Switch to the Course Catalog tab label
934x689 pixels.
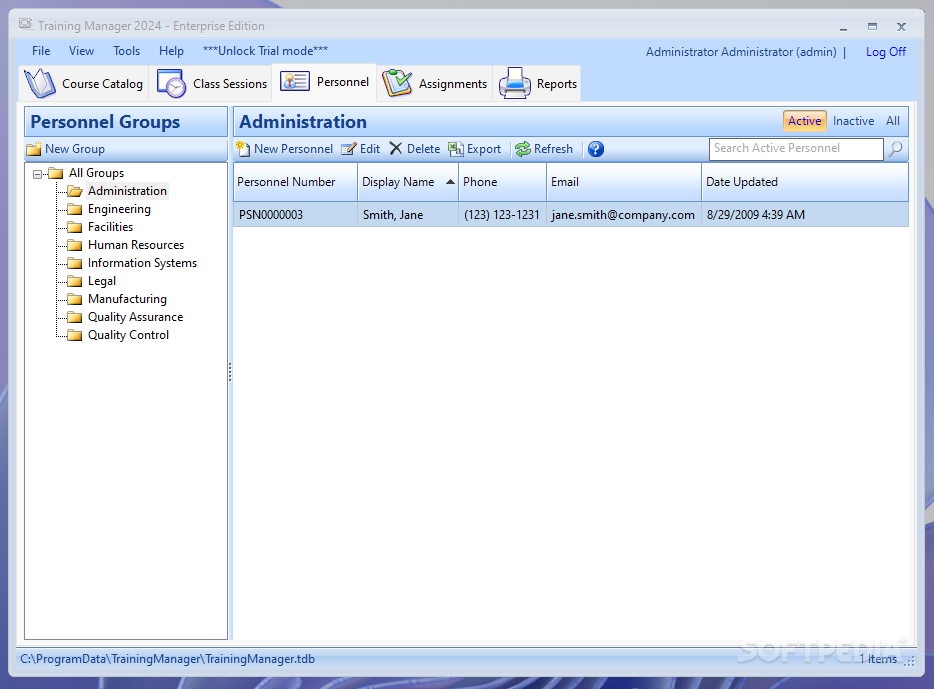(x=102, y=84)
